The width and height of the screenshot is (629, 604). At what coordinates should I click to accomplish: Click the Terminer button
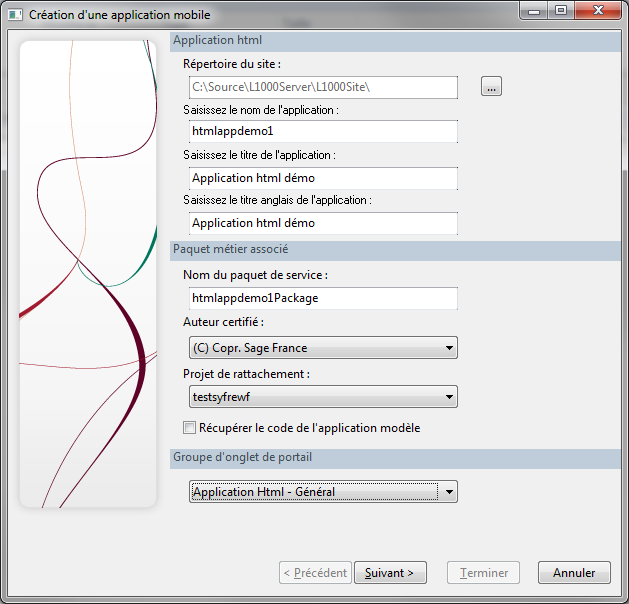tap(483, 572)
